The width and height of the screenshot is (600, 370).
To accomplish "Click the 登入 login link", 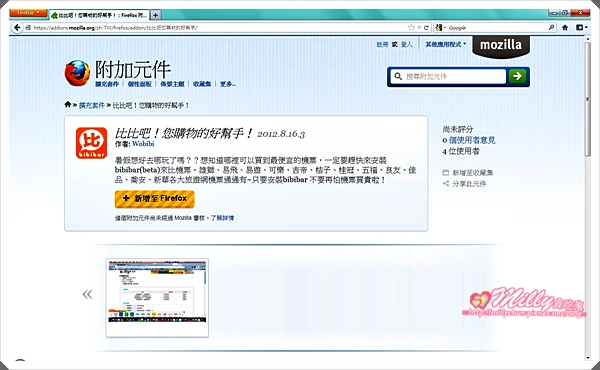I will (406, 45).
